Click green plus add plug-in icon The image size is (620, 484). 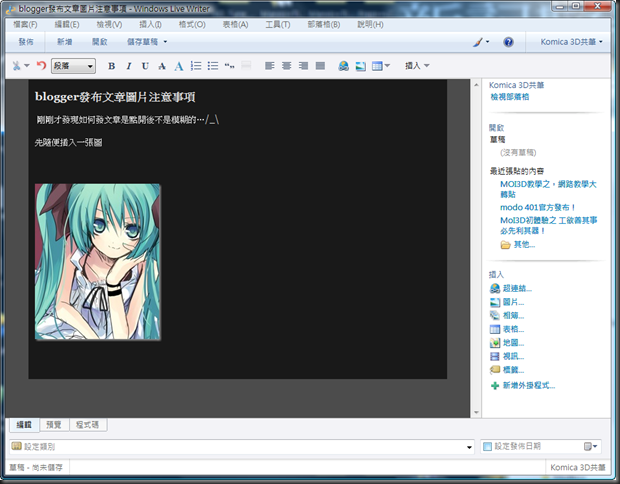495,386
